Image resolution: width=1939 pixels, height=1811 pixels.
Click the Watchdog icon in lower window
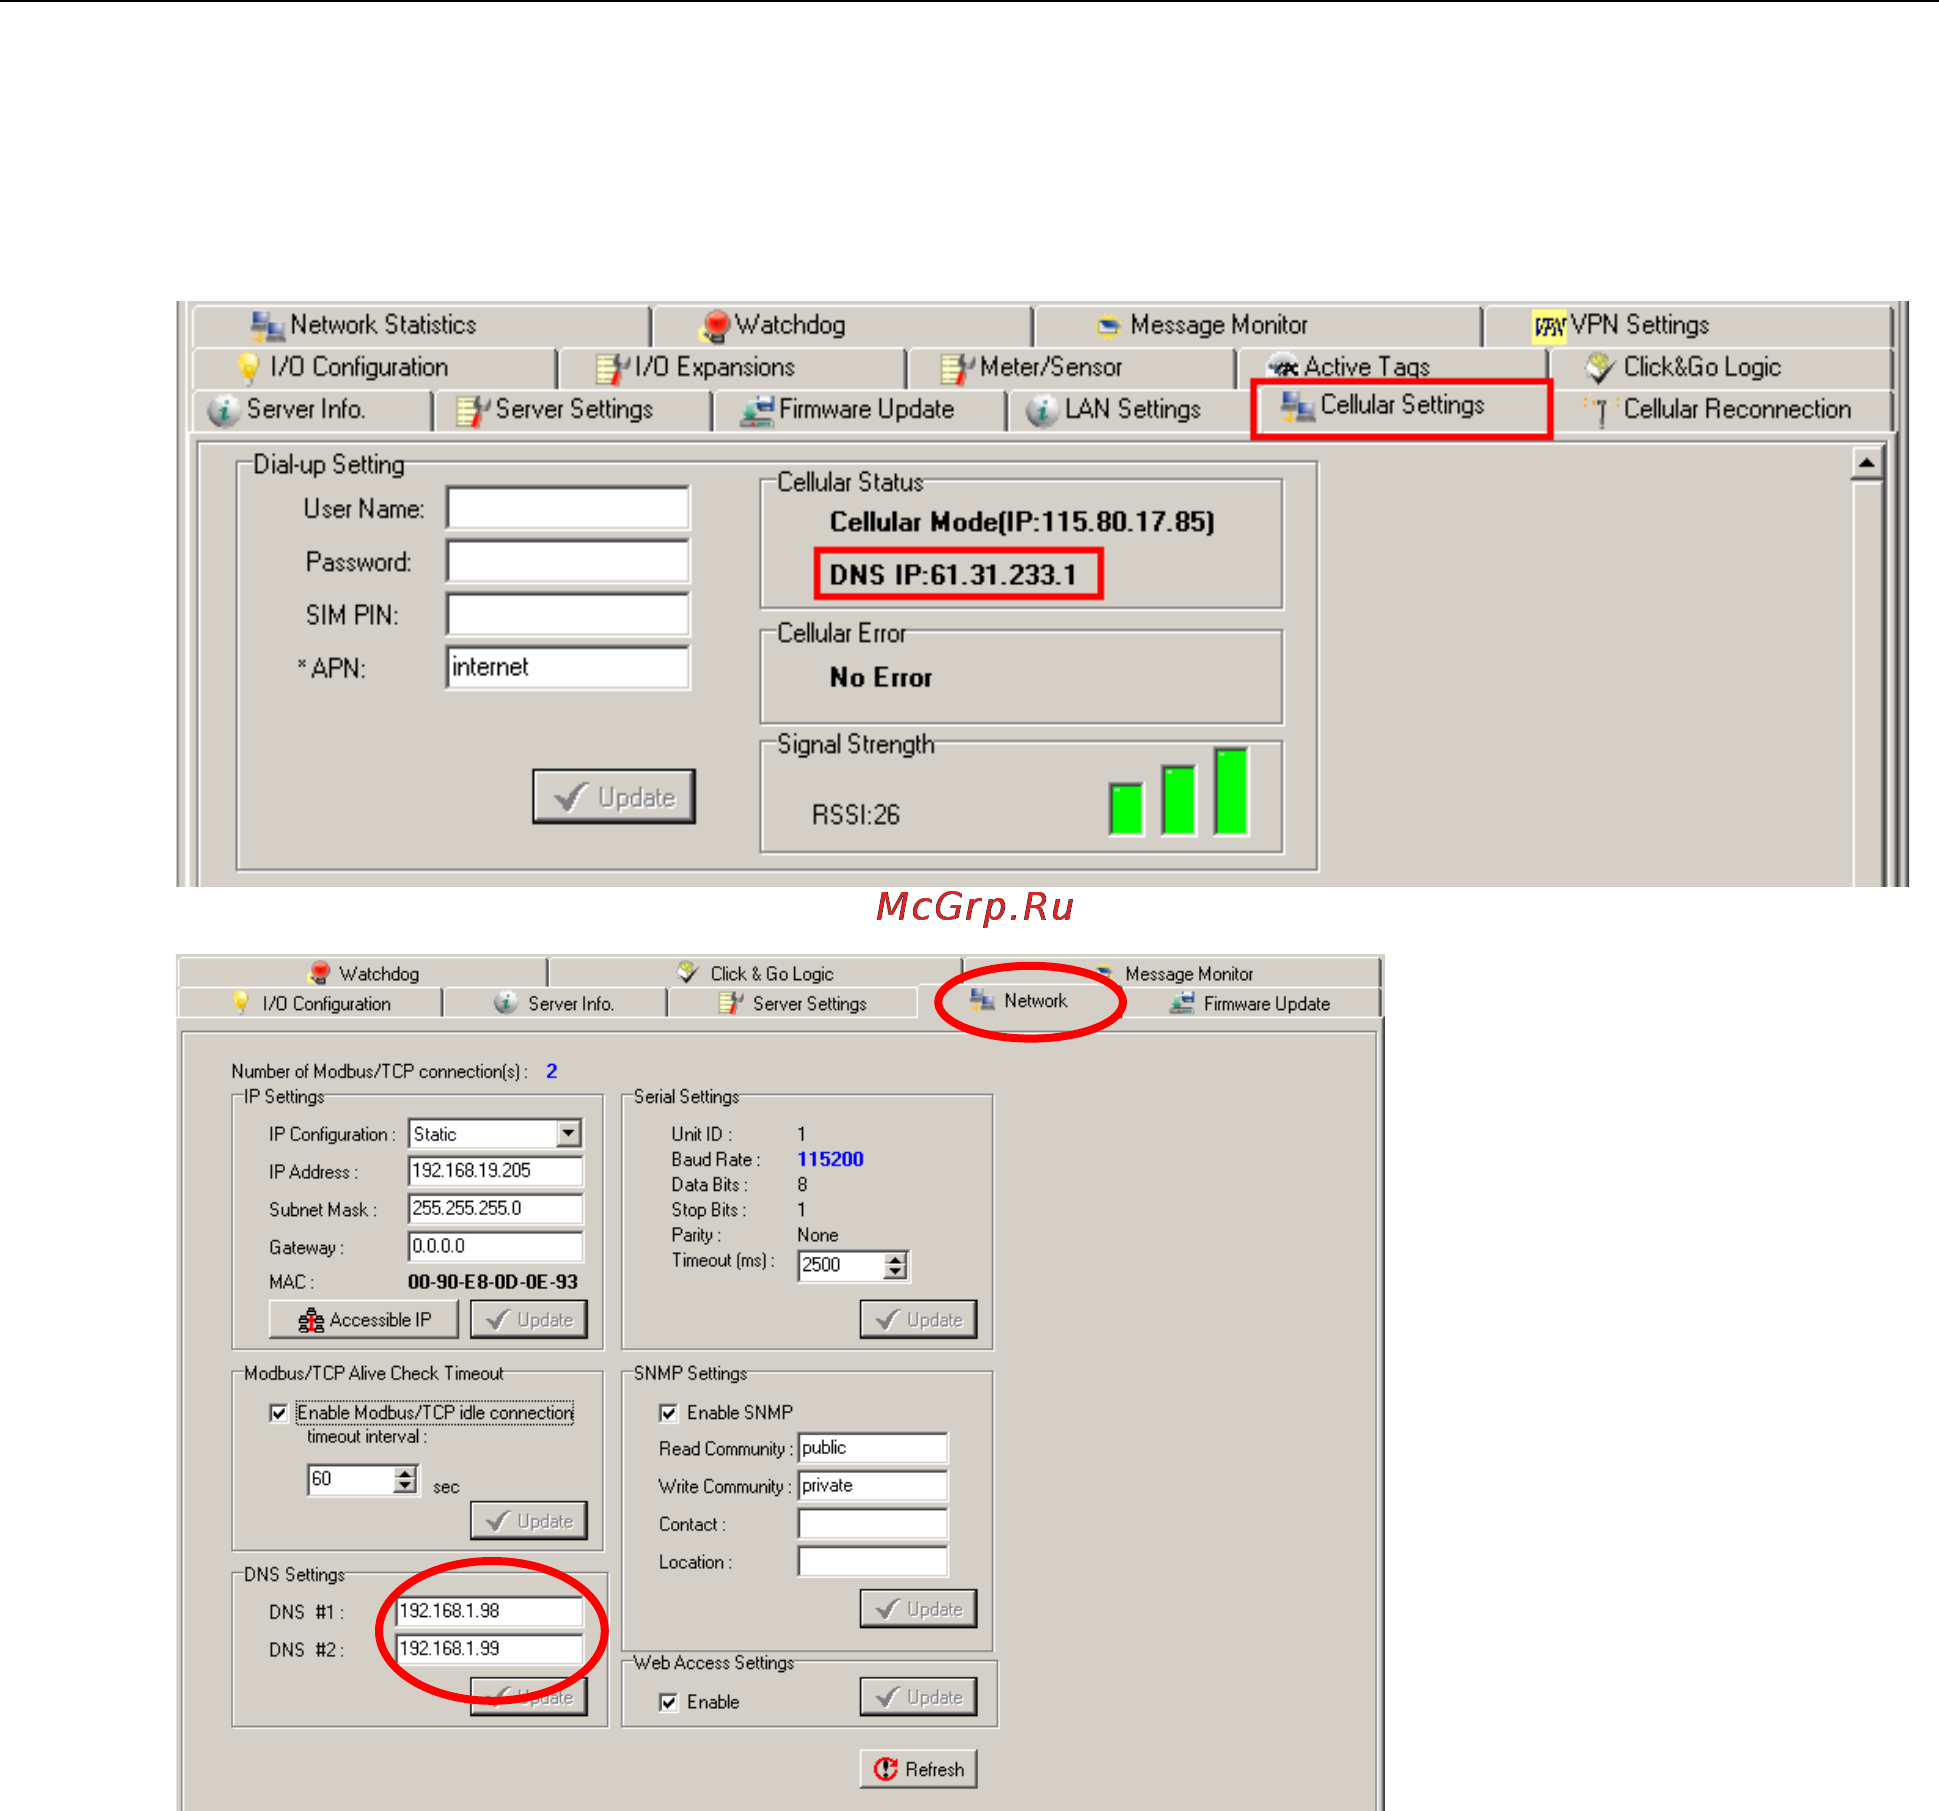point(320,972)
